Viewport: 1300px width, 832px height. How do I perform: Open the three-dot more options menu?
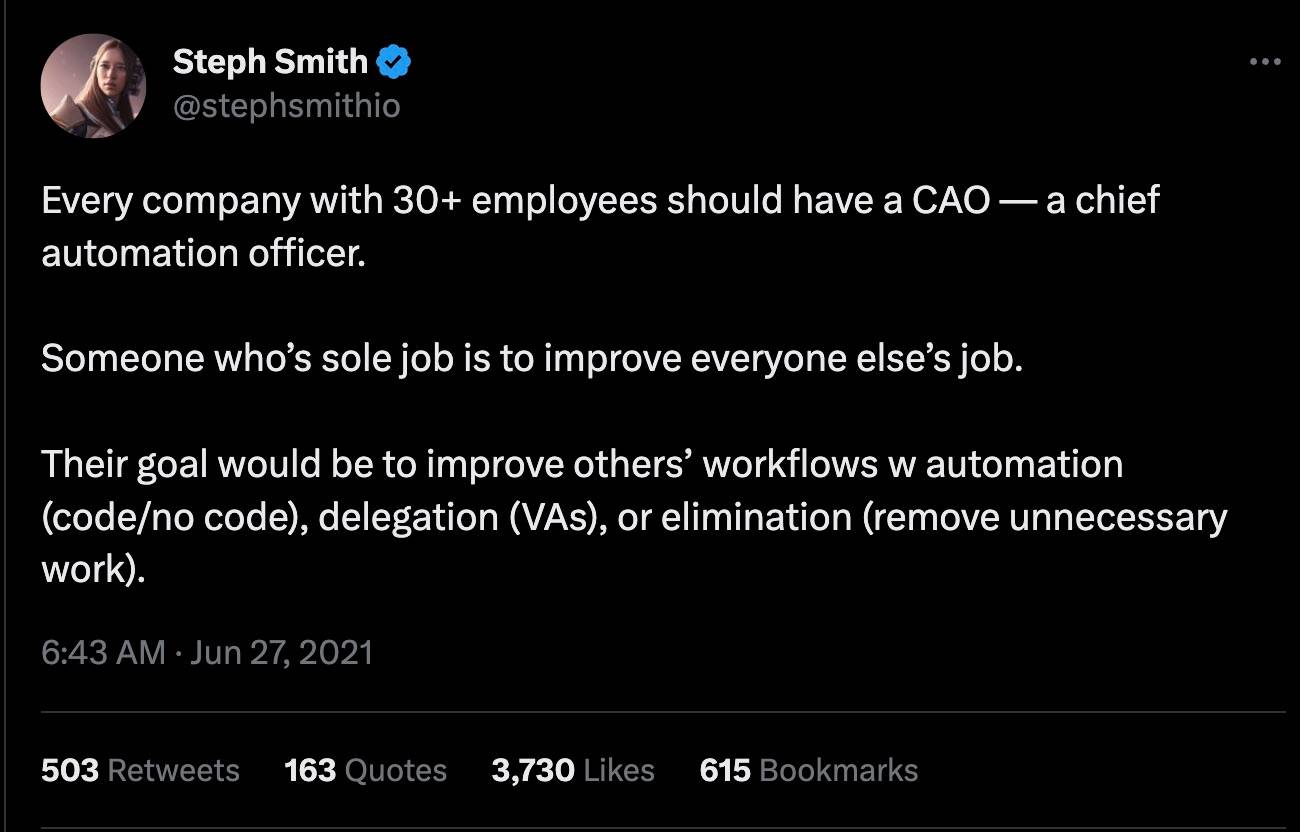coord(1265,62)
